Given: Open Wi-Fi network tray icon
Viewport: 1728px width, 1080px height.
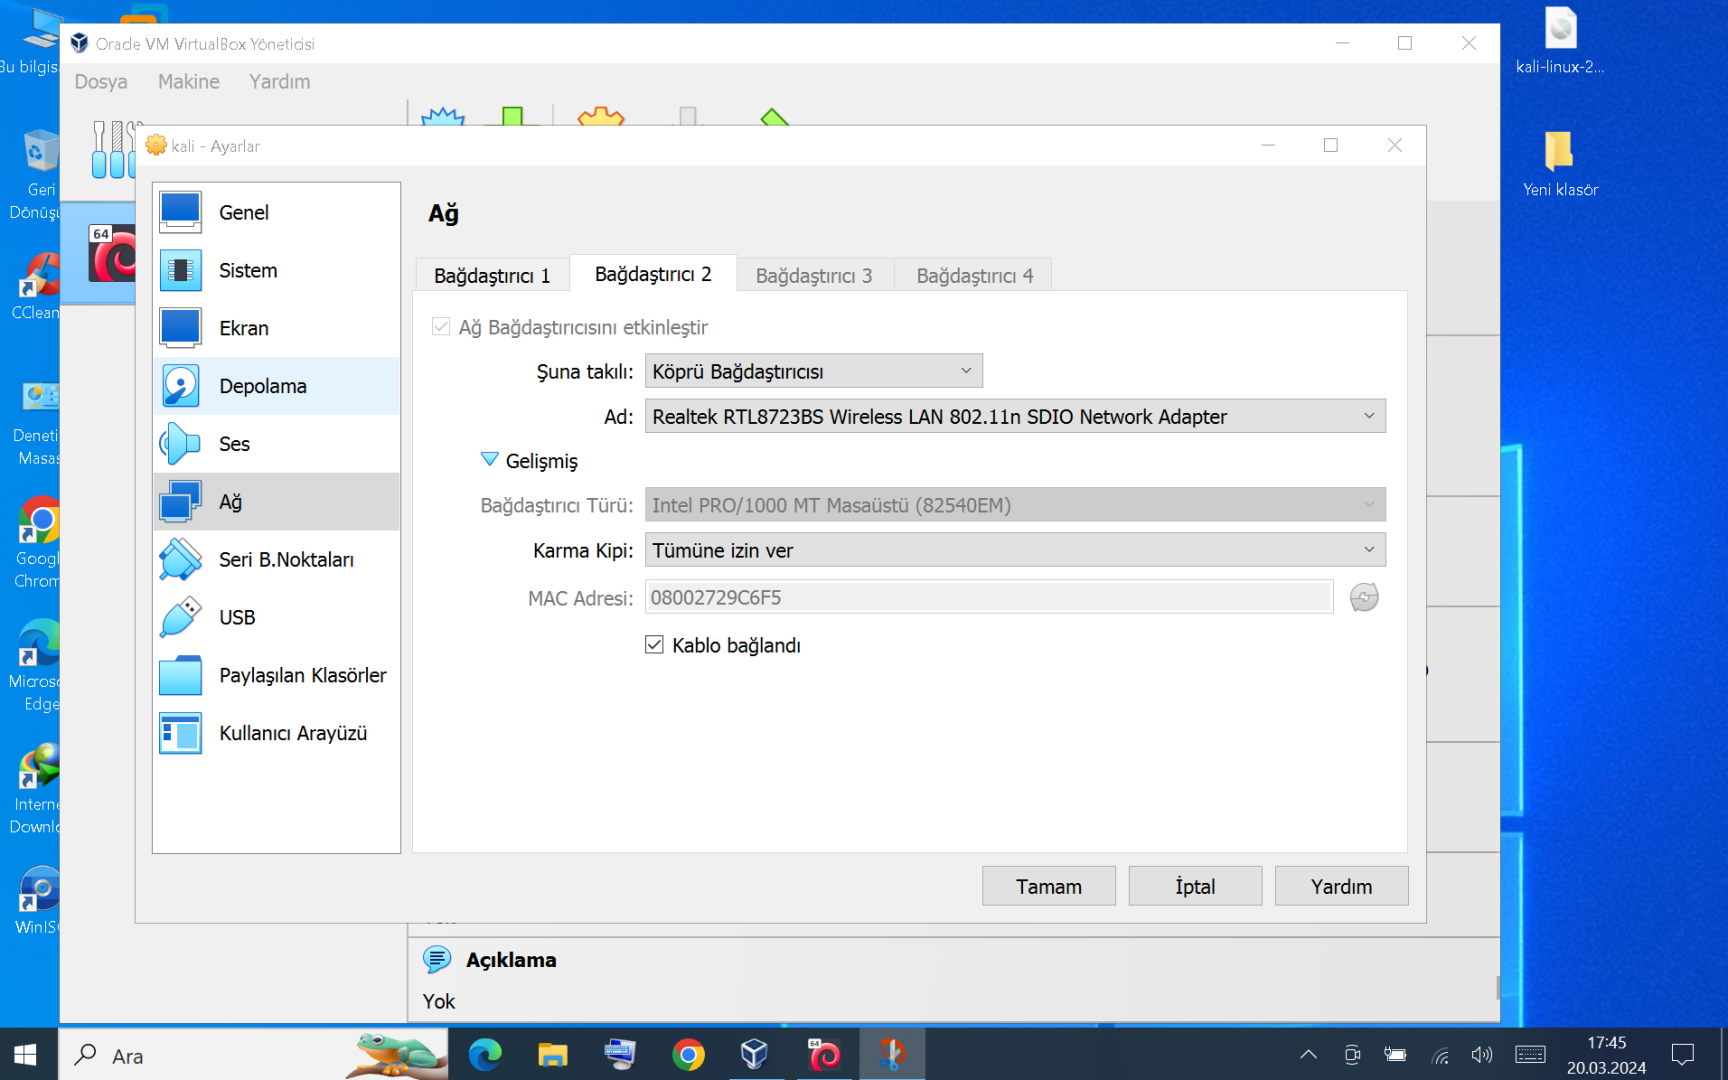Looking at the screenshot, I should tap(1440, 1055).
